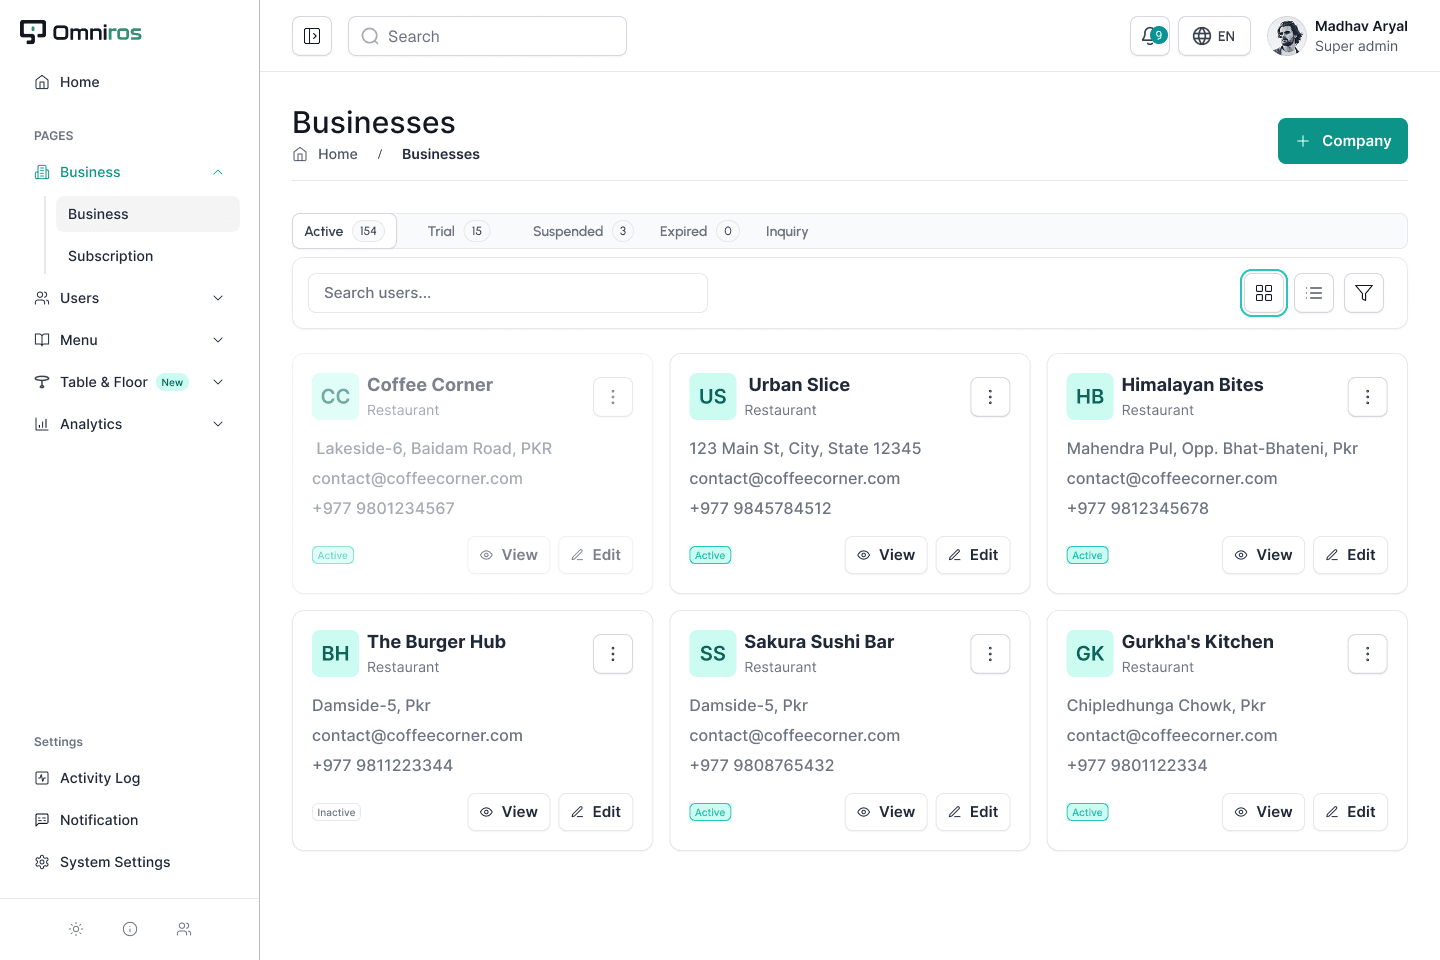Click the CC avatar of Coffee Corner
This screenshot has width=1440, height=960.
point(336,397)
